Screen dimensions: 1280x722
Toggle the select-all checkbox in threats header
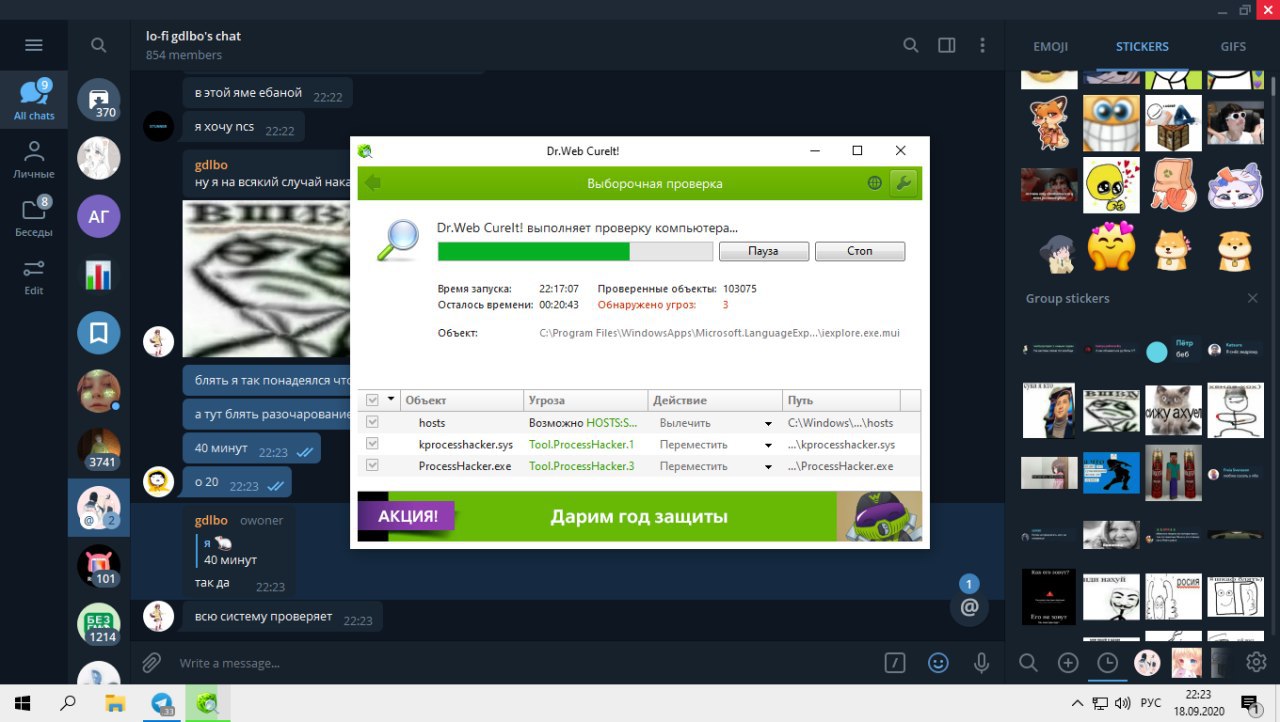[x=372, y=400]
